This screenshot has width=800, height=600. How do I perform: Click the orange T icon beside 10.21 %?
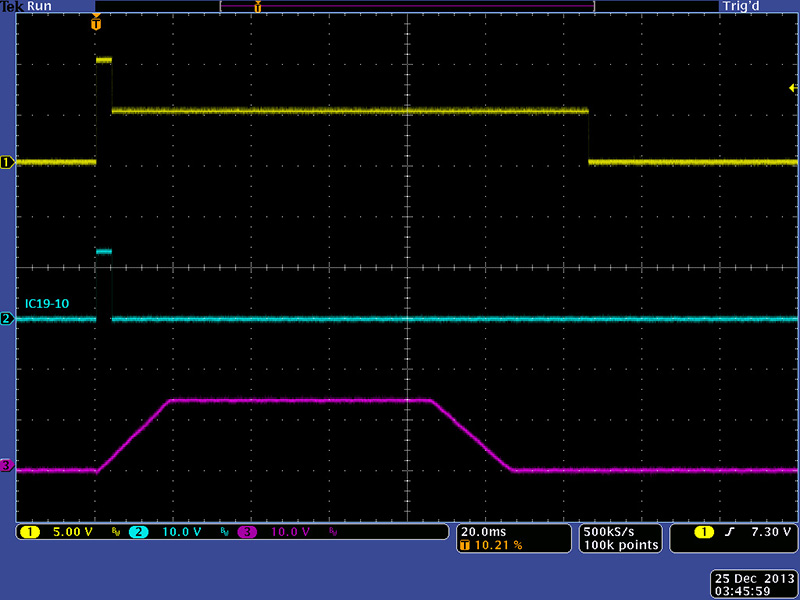point(465,545)
